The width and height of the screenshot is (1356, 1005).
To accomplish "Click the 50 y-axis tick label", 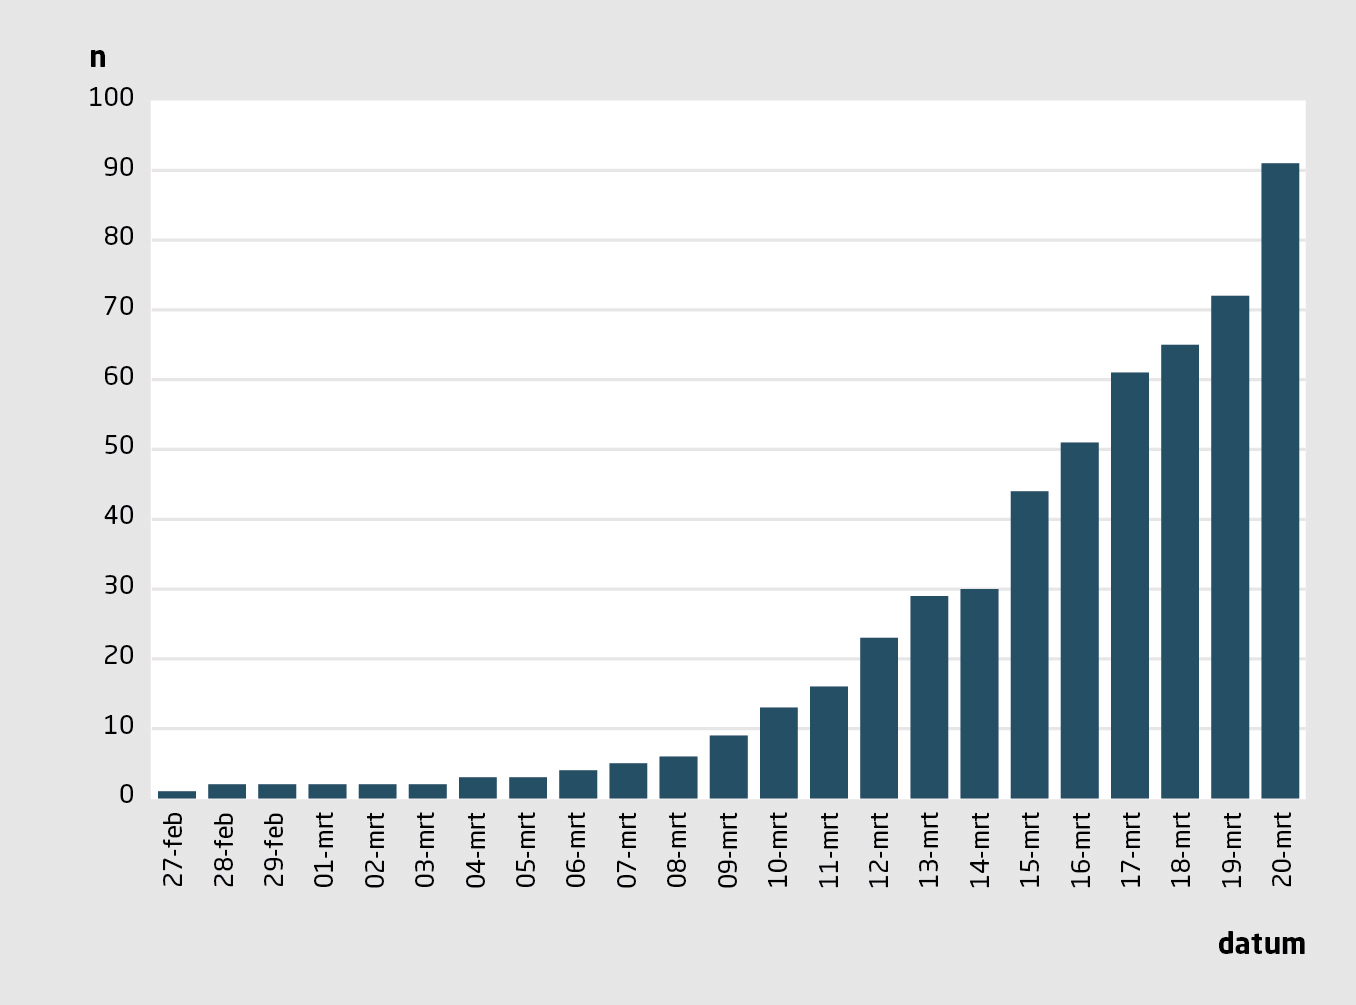I will (118, 447).
